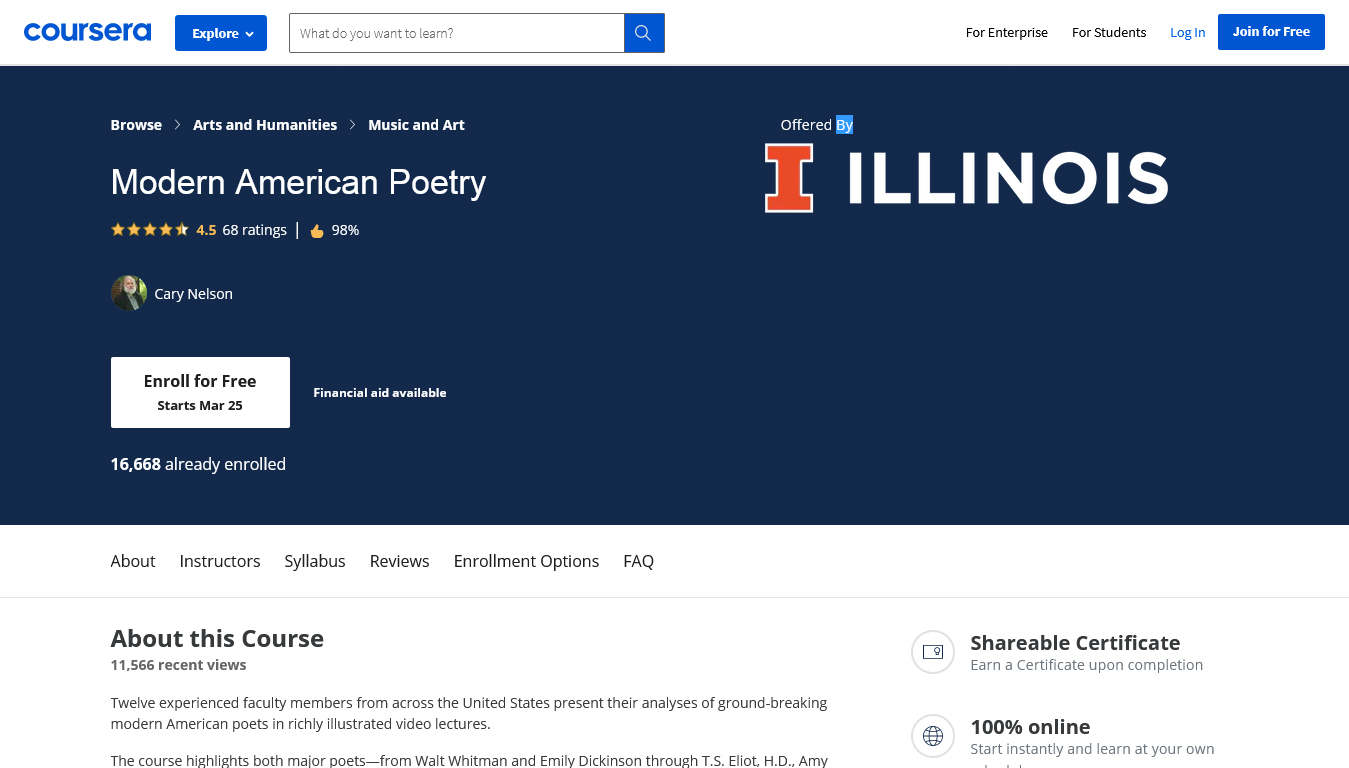Image resolution: width=1349 pixels, height=768 pixels.
Task: Click the magnifying glass search button
Action: pos(644,33)
